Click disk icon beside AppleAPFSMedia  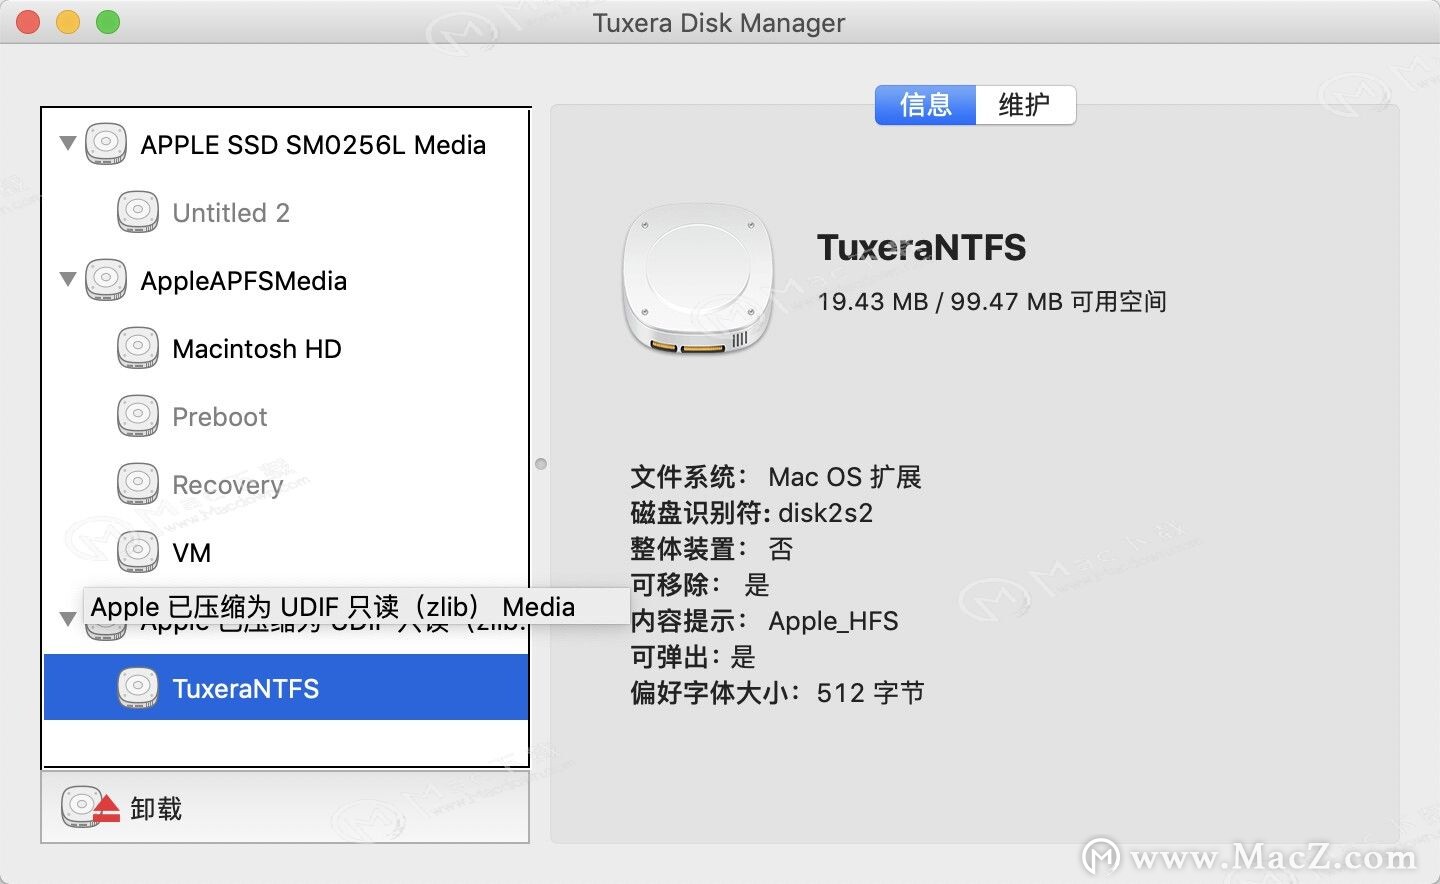(x=106, y=280)
